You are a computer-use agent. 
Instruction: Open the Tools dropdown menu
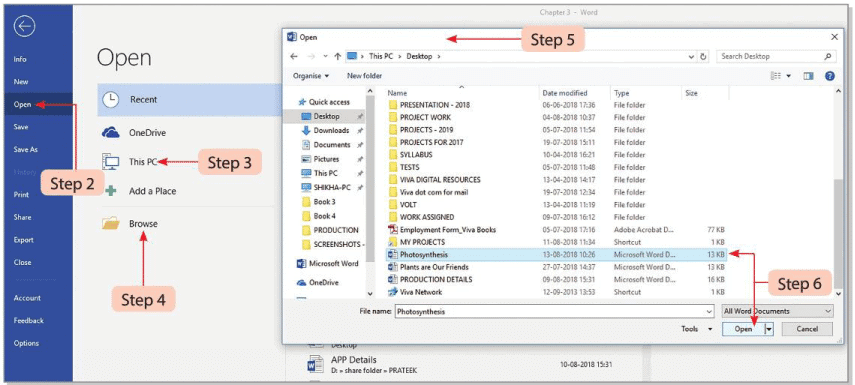[x=697, y=329]
